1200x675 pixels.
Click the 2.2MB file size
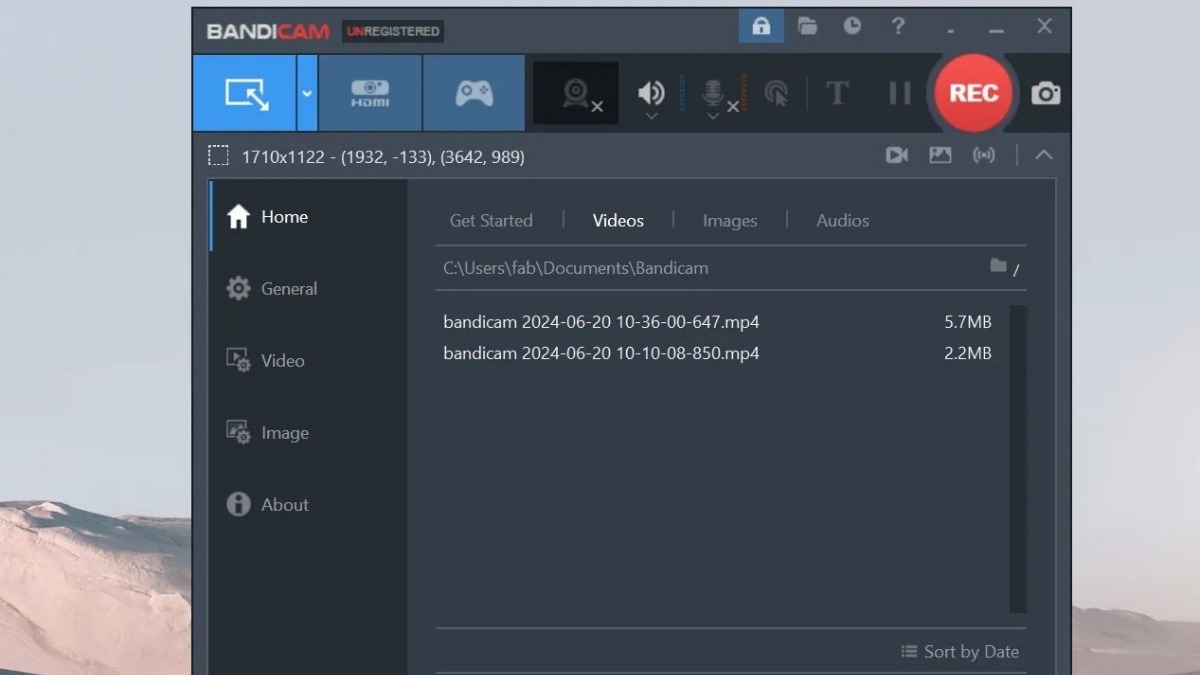coord(968,353)
